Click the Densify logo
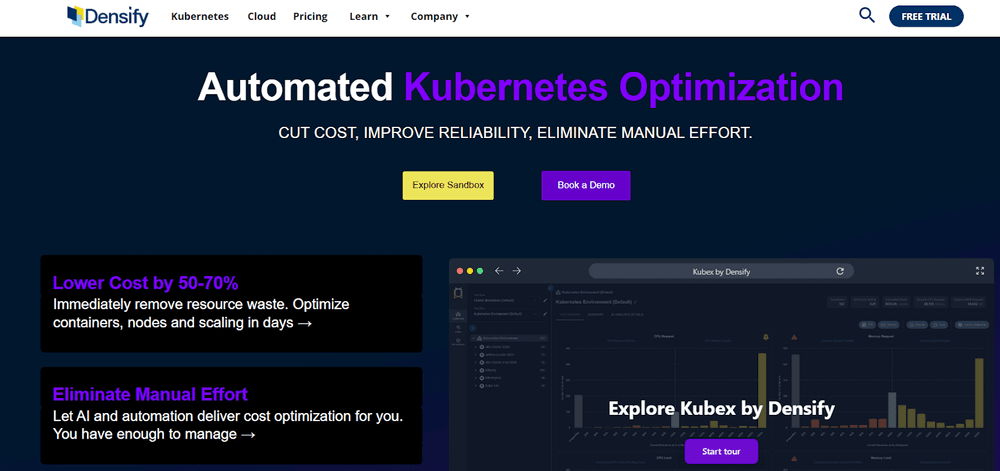 pos(107,16)
